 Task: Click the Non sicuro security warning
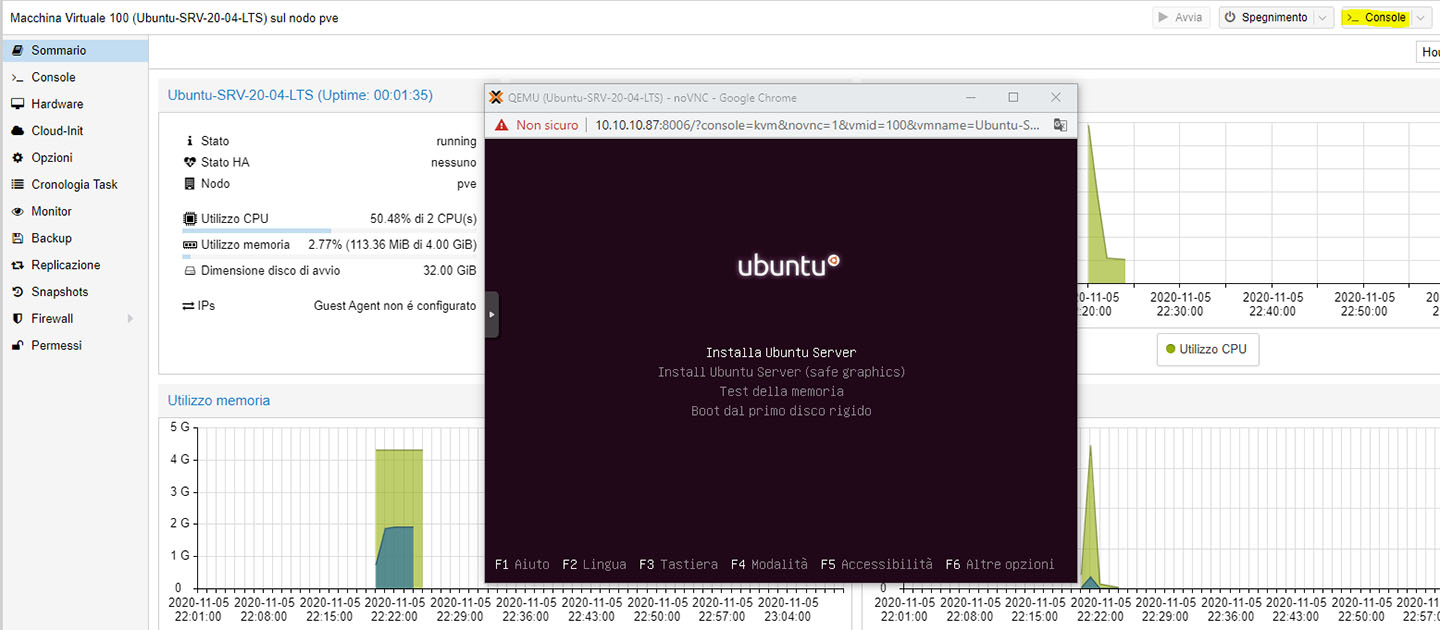[x=537, y=125]
